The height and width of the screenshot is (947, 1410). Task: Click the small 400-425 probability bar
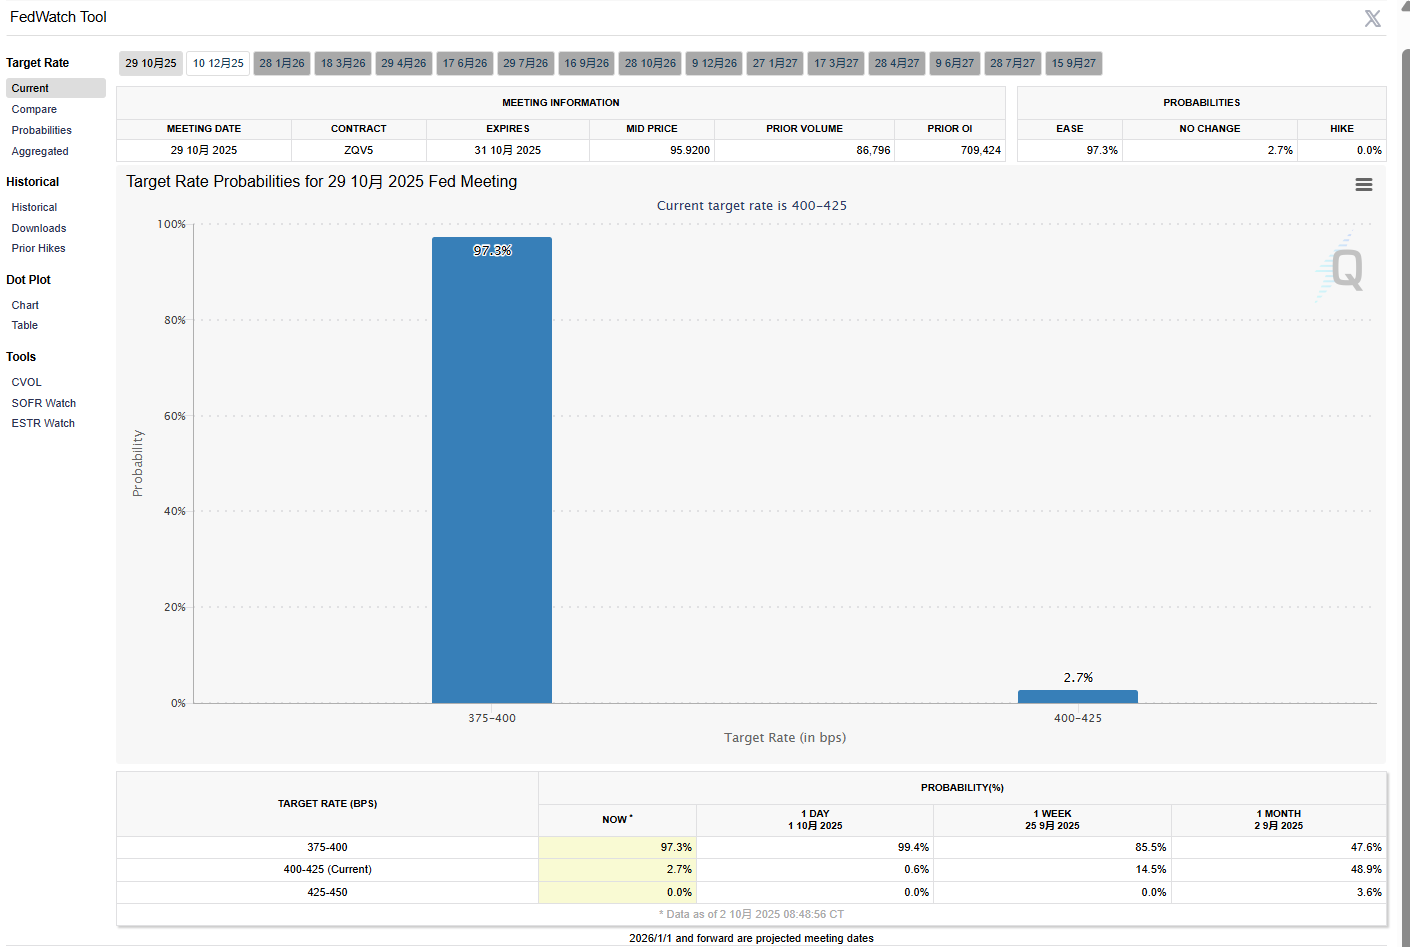(1077, 696)
